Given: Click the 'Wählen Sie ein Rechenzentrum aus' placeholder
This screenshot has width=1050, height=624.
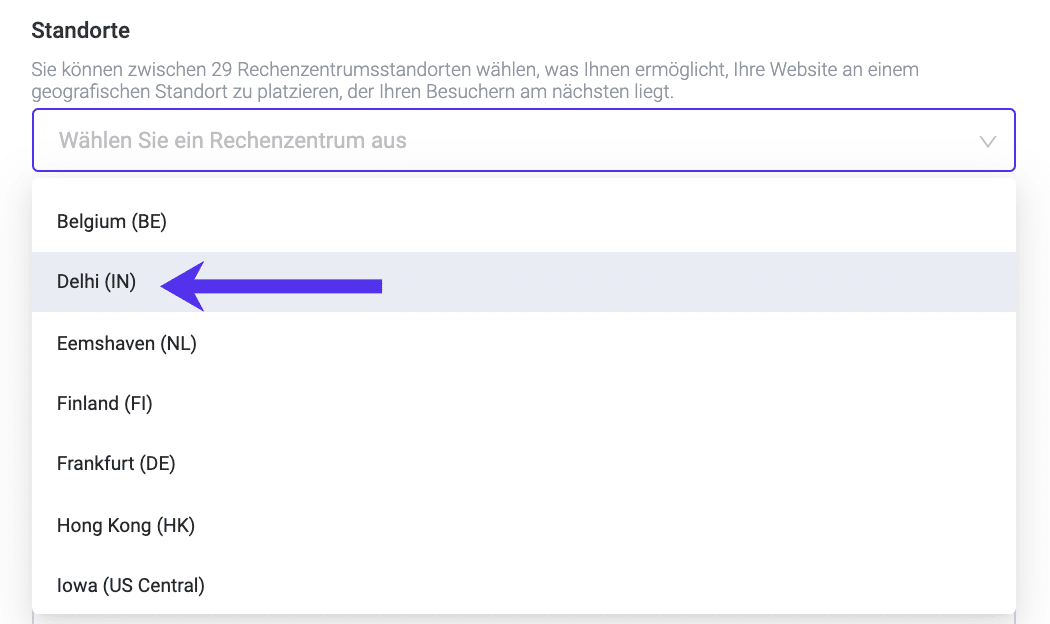Looking at the screenshot, I should click(x=233, y=140).
